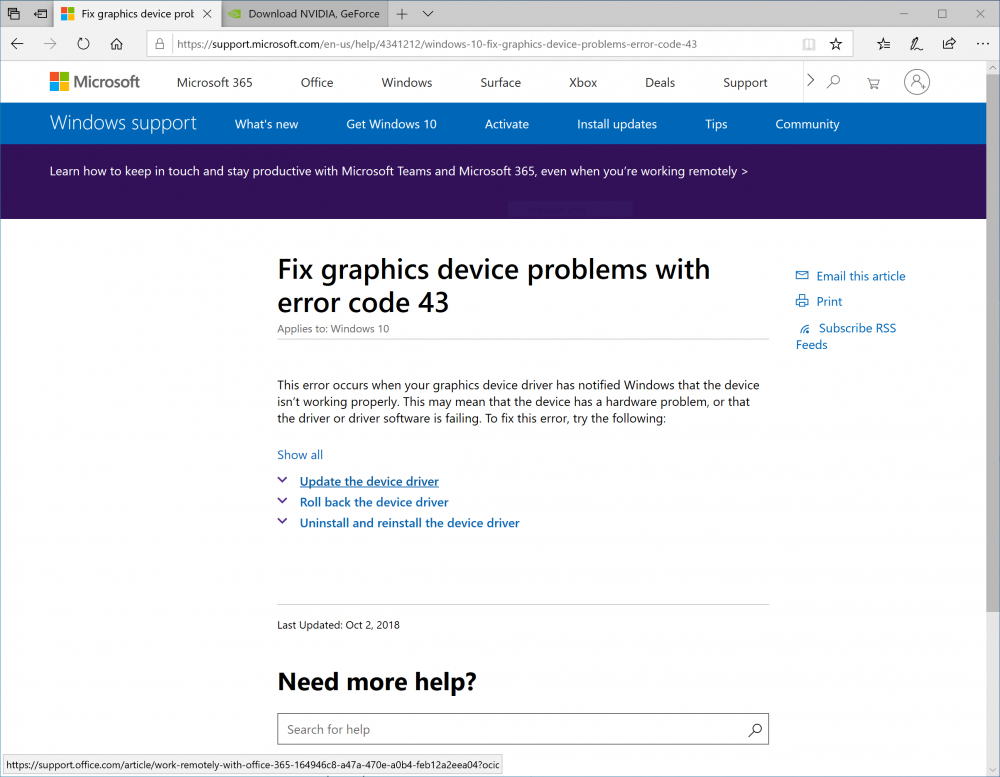Add this page to favorites star
The width and height of the screenshot is (1000, 777).
835,44
